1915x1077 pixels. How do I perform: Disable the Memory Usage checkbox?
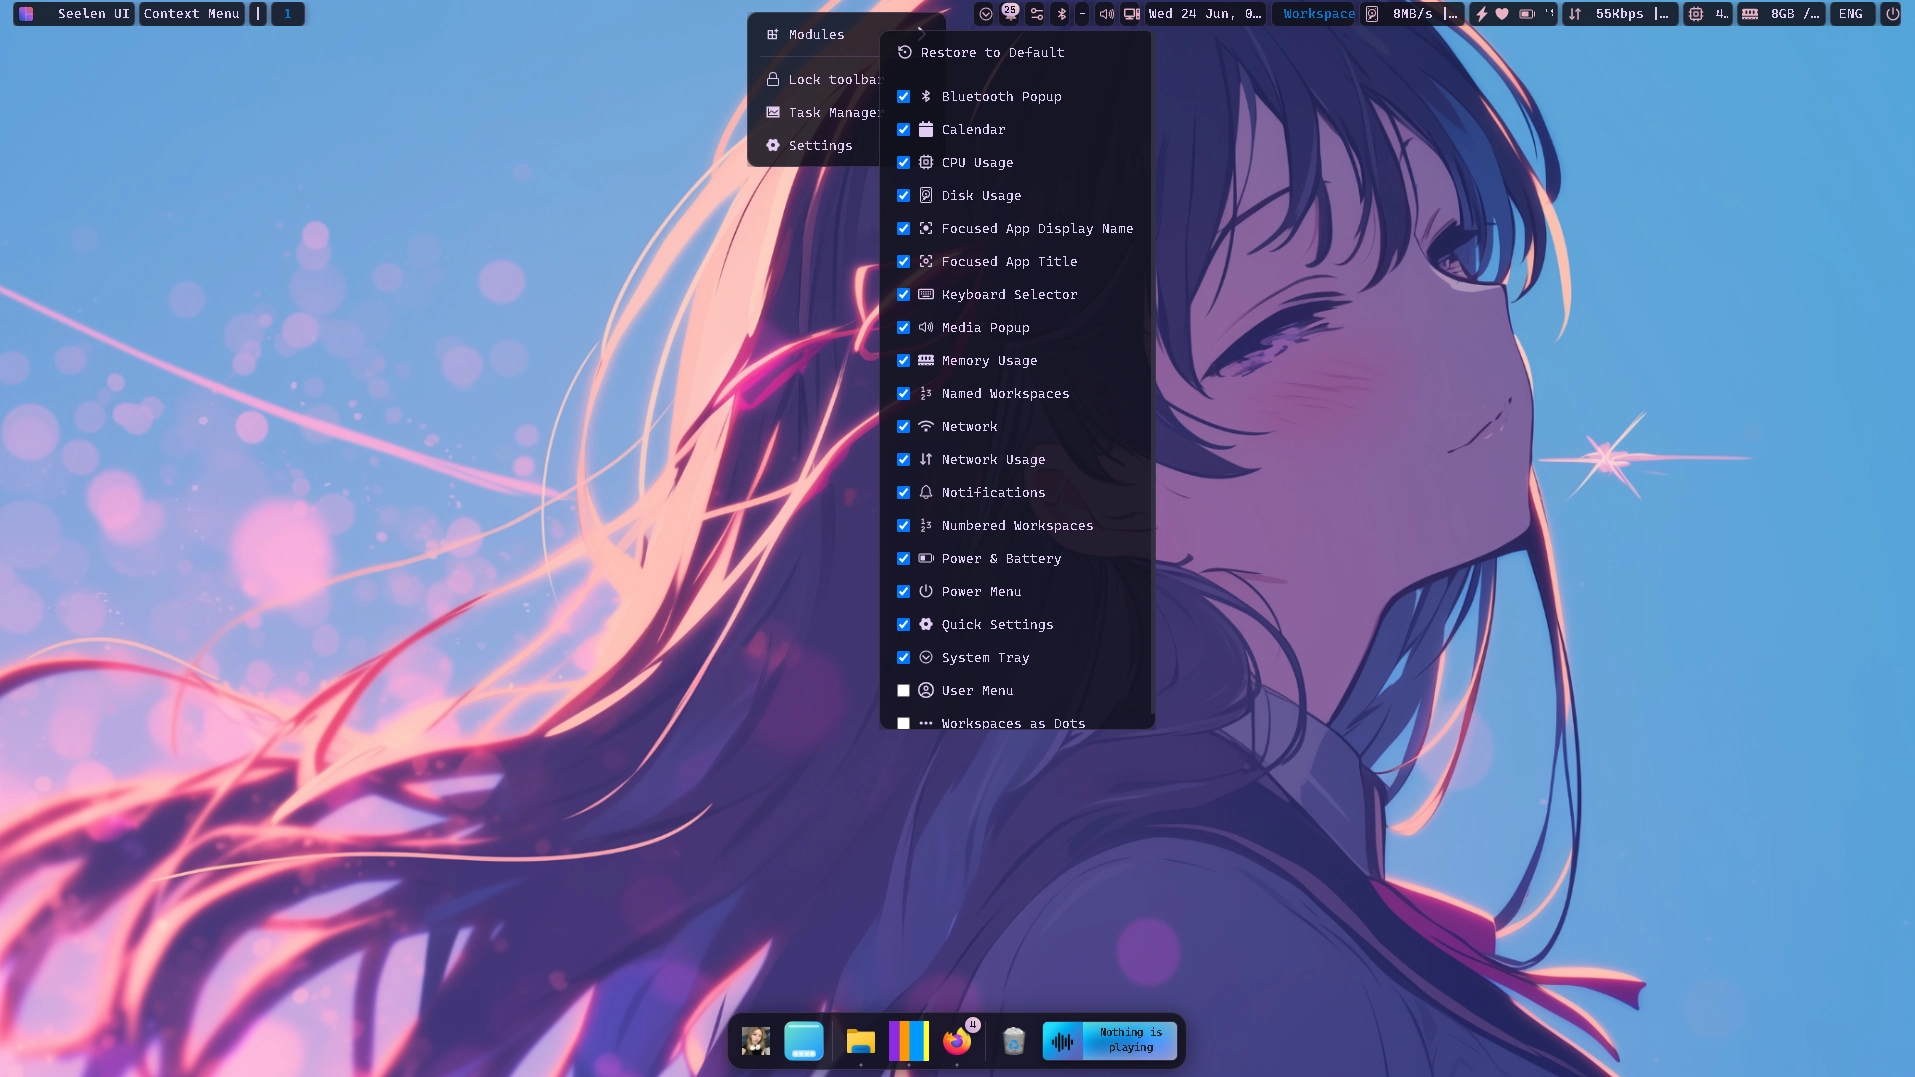(903, 360)
